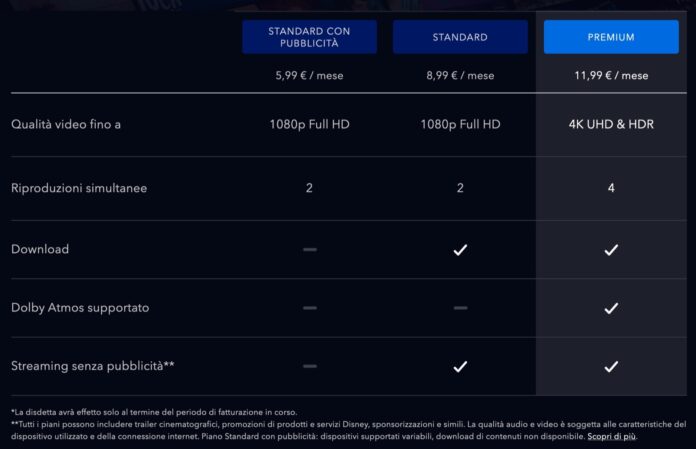Image resolution: width=696 pixels, height=449 pixels.
Task: Click the ad-free streaming checkmark under Premium
Action: (611, 367)
